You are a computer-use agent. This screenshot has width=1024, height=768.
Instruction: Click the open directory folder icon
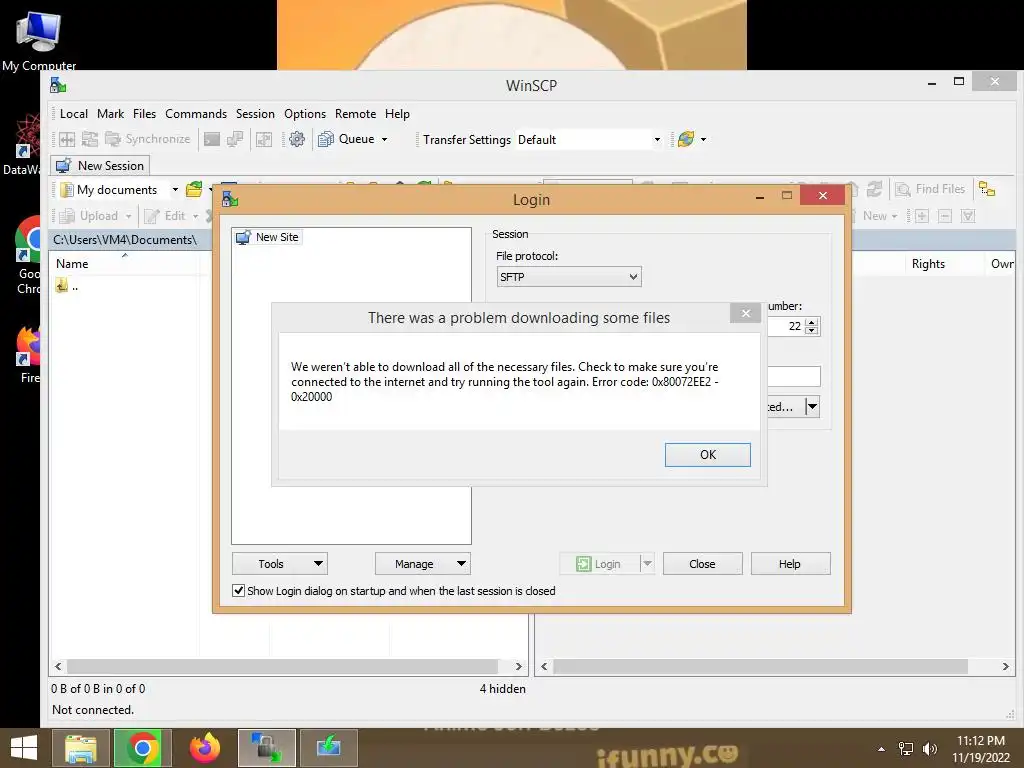[x=194, y=190]
